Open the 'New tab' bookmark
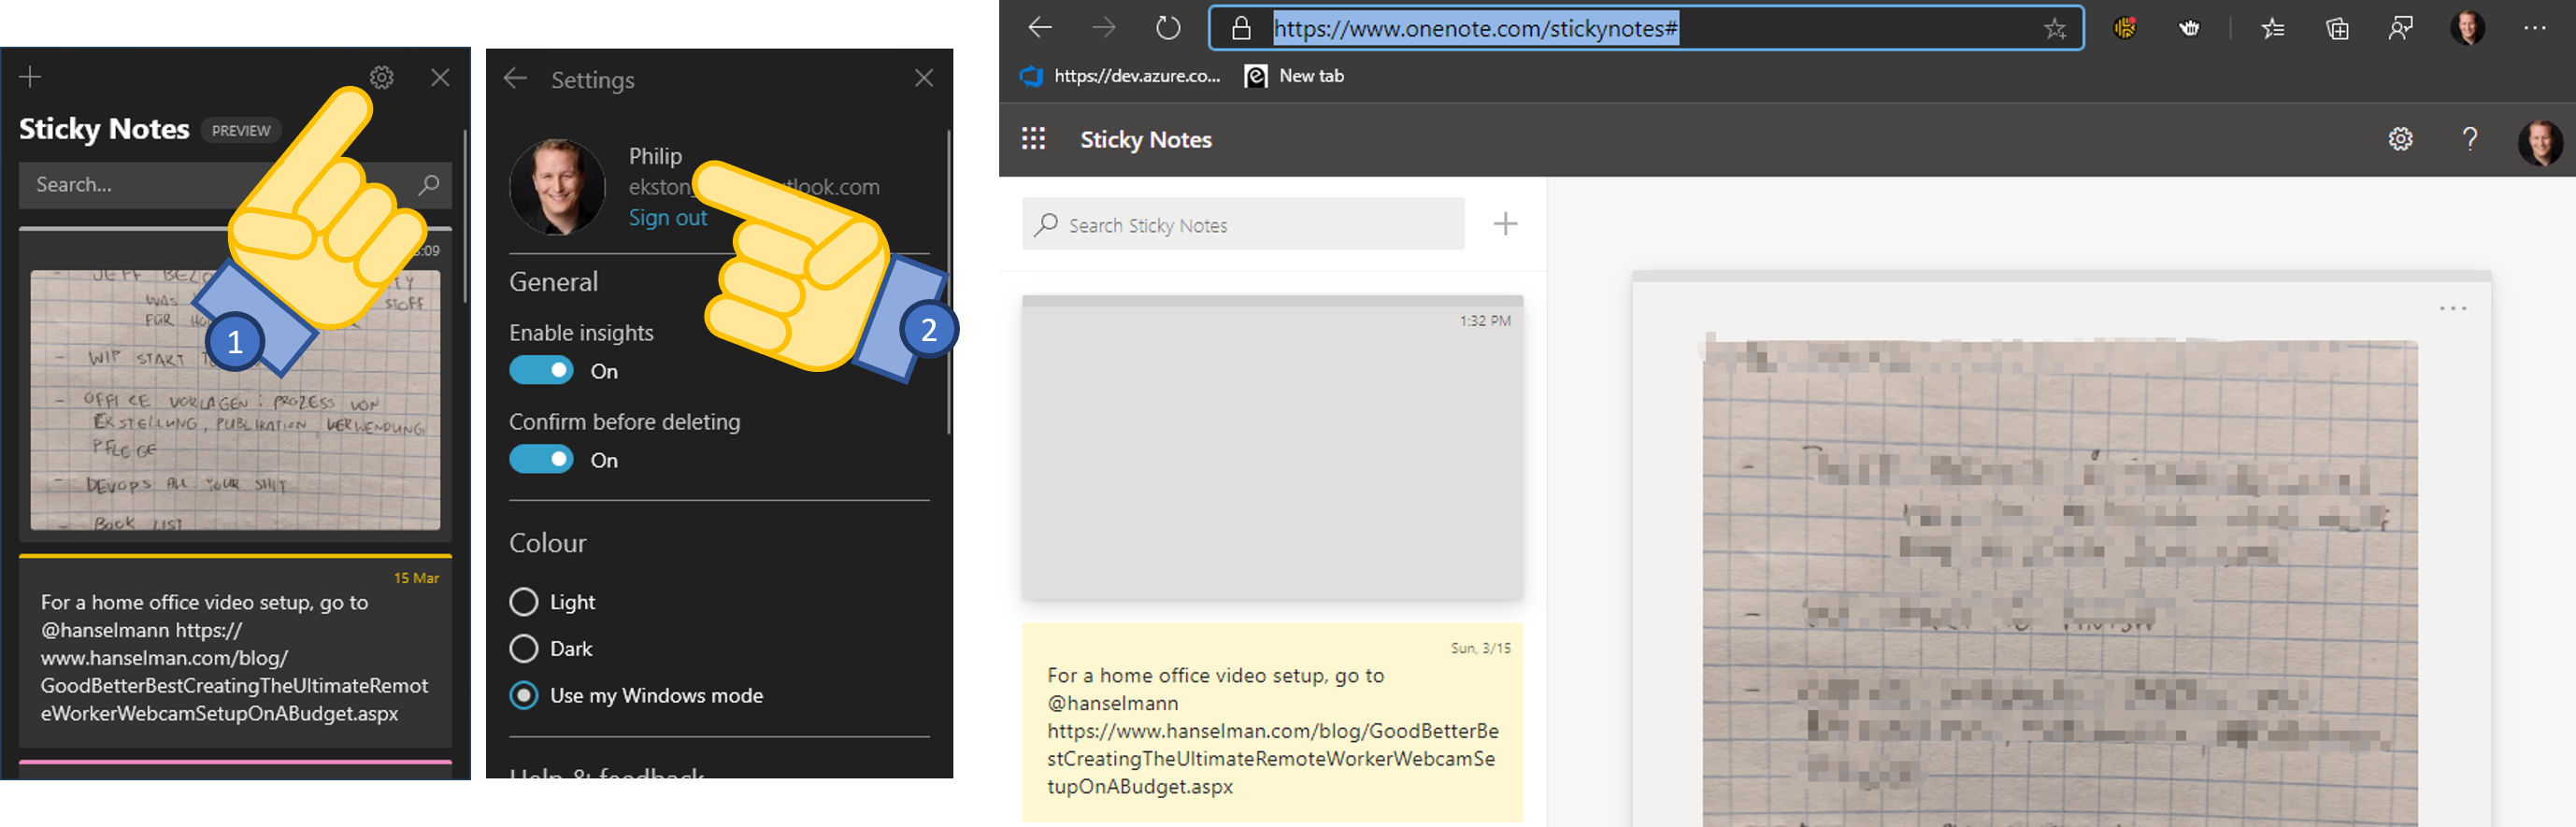The height and width of the screenshot is (827, 2576). click(1295, 76)
